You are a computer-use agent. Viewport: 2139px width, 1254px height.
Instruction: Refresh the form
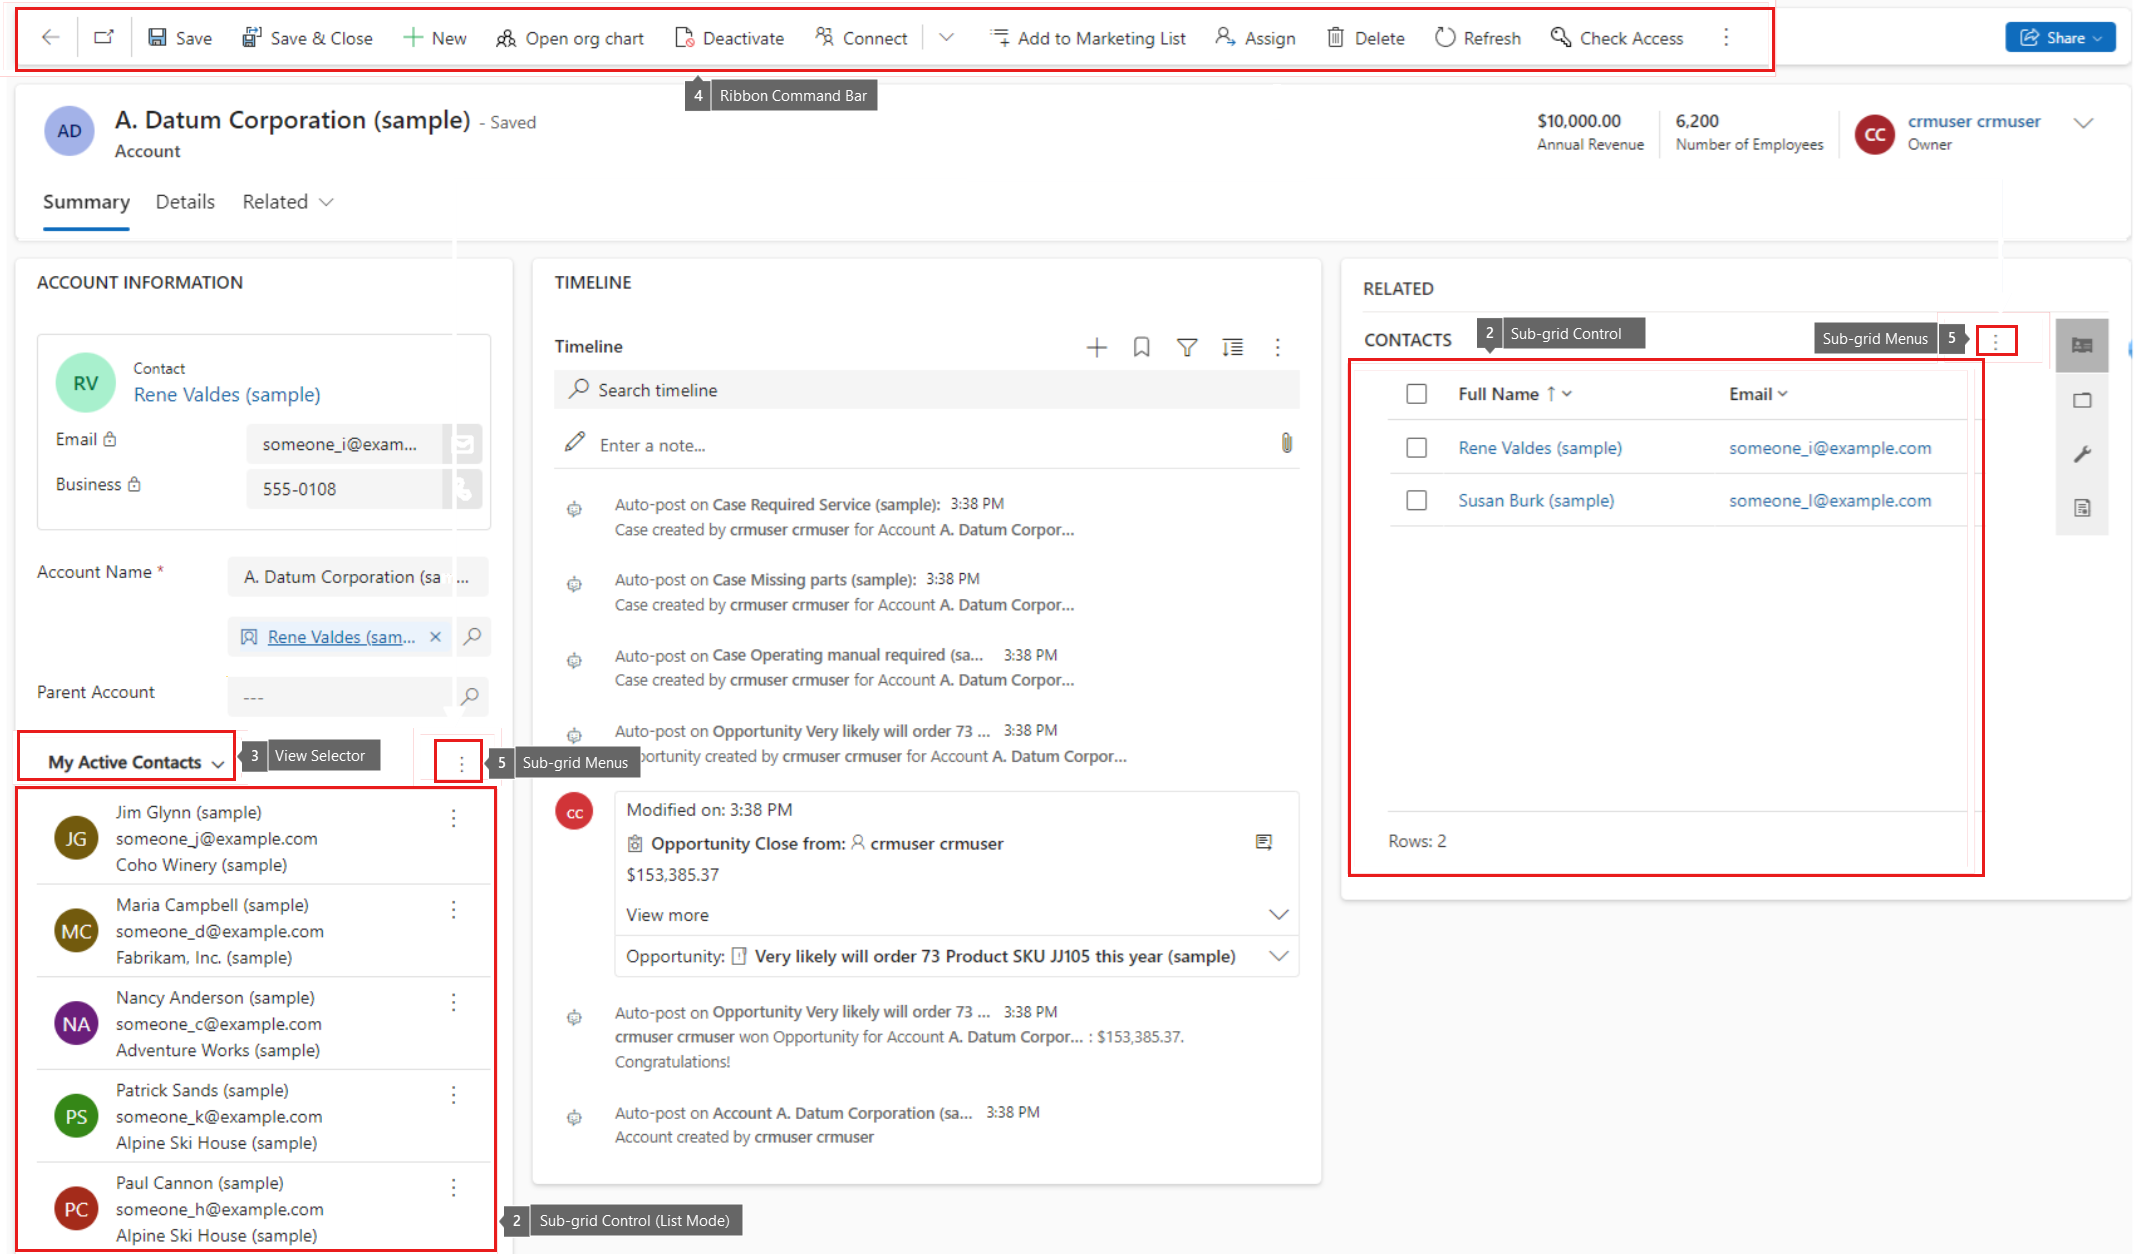(1478, 38)
